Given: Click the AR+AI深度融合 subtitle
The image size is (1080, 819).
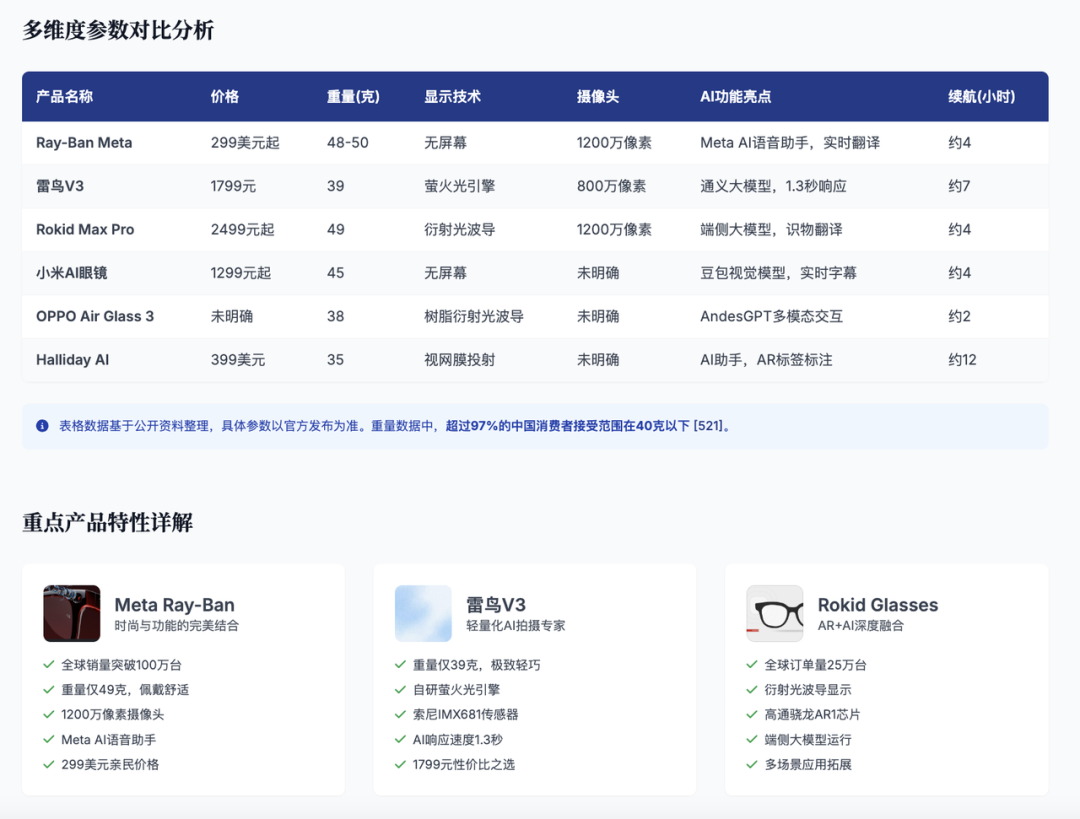Looking at the screenshot, I should click(x=860, y=625).
